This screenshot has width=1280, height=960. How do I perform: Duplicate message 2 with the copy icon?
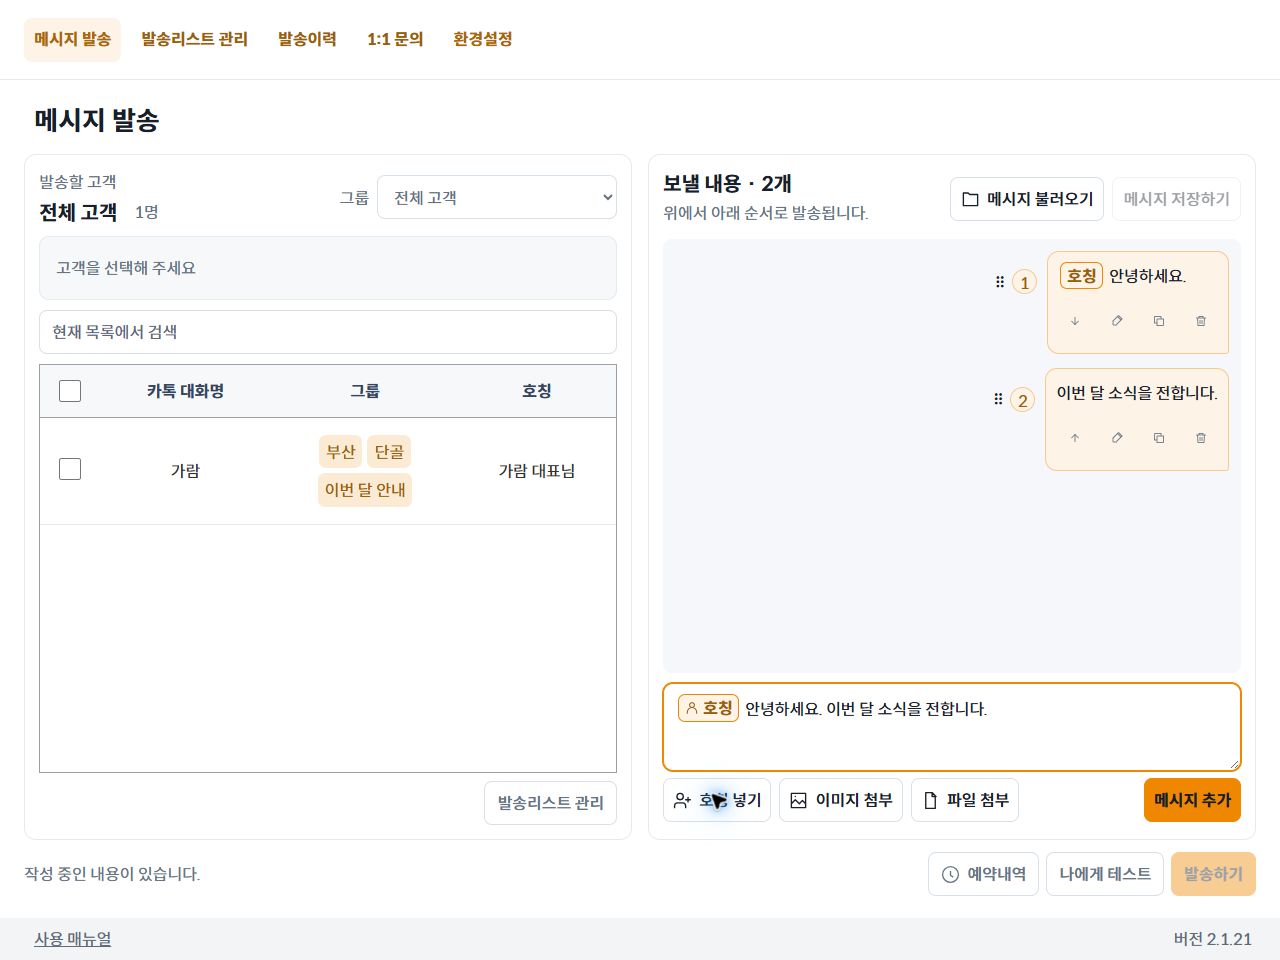(1159, 438)
